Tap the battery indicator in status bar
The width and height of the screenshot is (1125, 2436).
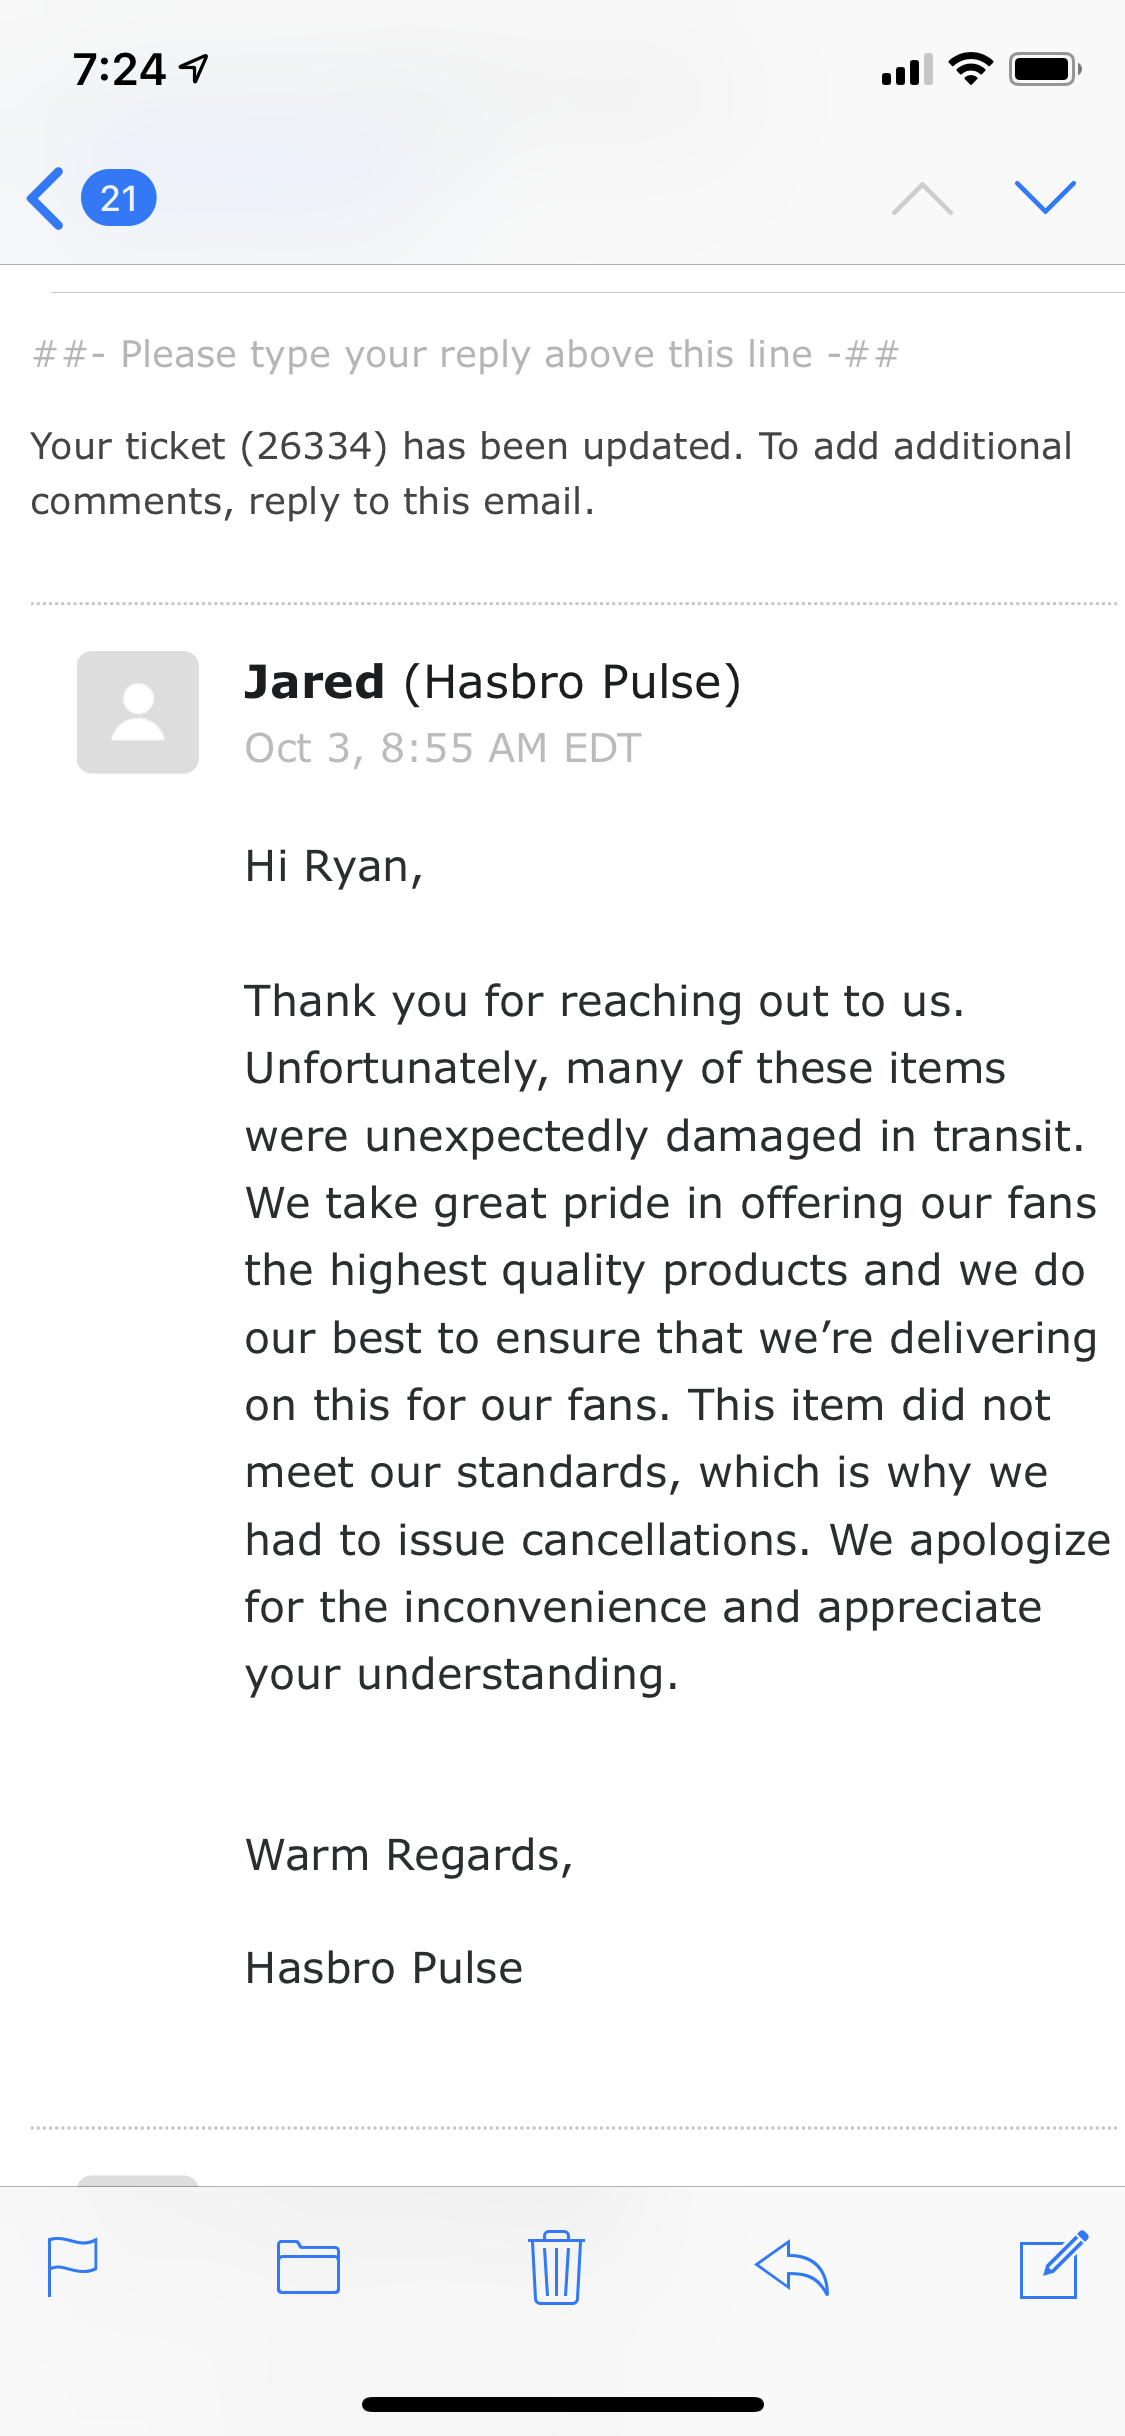pos(1044,69)
